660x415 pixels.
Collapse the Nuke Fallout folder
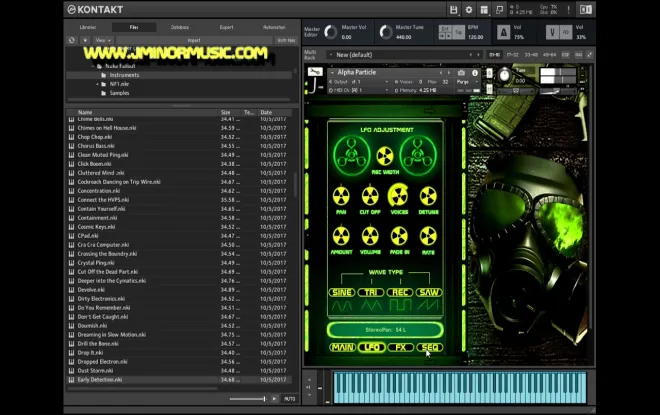(93, 66)
